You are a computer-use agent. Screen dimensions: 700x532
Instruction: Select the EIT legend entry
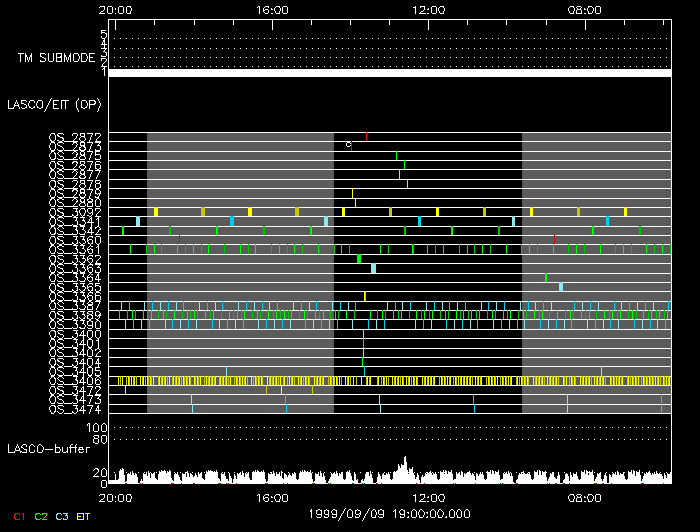[83, 516]
